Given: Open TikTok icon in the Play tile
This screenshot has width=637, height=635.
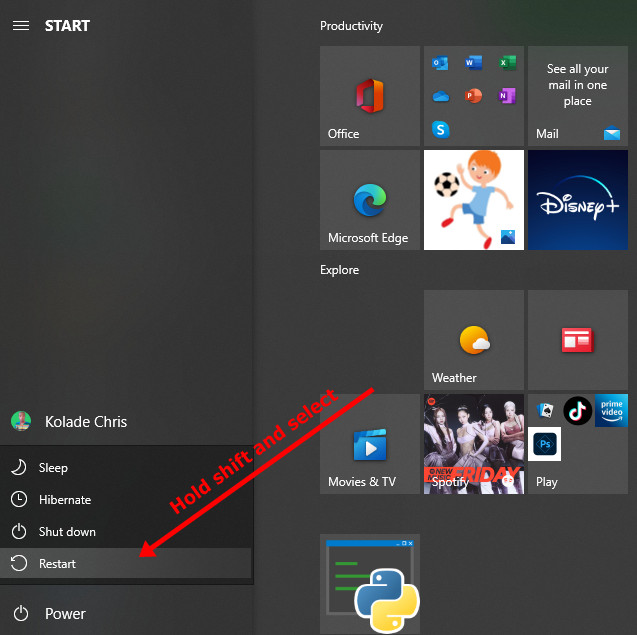Looking at the screenshot, I should (x=578, y=410).
